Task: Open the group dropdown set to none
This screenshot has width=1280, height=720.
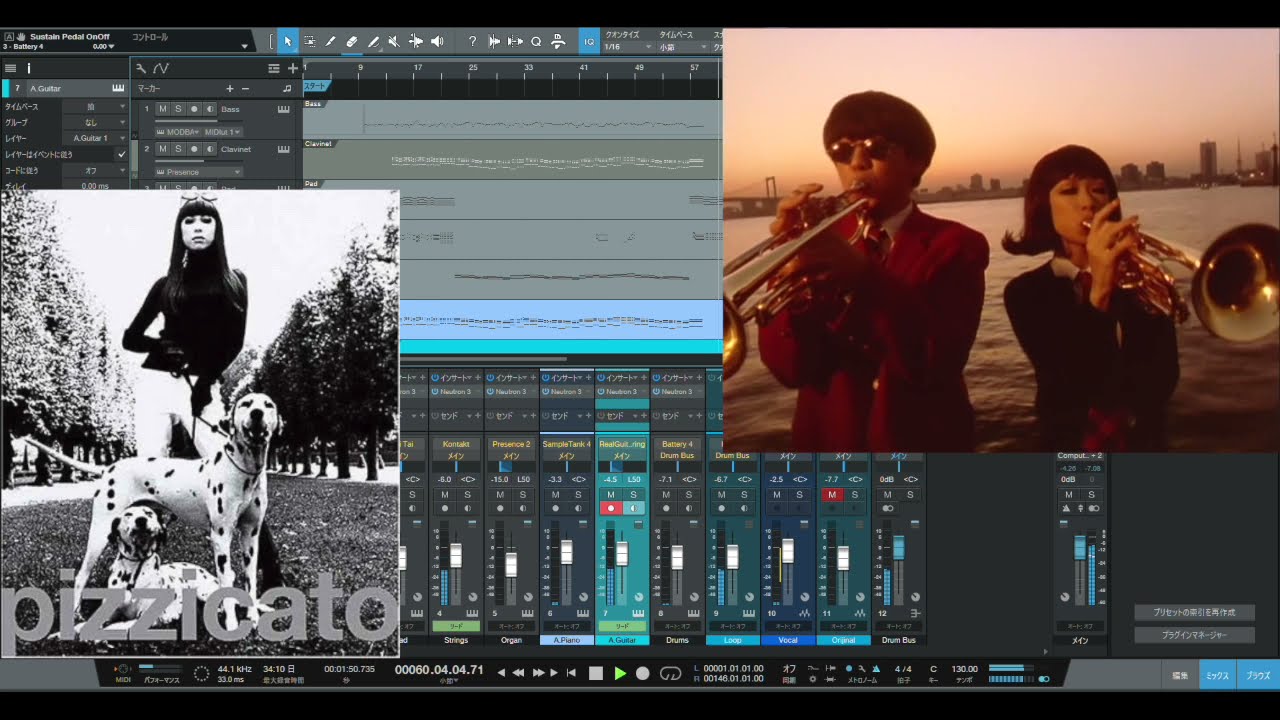Action: click(95, 122)
